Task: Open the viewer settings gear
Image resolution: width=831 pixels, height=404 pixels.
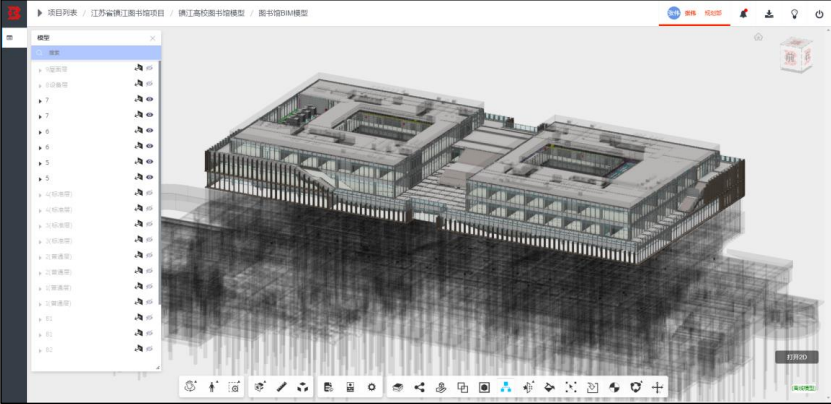Action: click(x=372, y=387)
